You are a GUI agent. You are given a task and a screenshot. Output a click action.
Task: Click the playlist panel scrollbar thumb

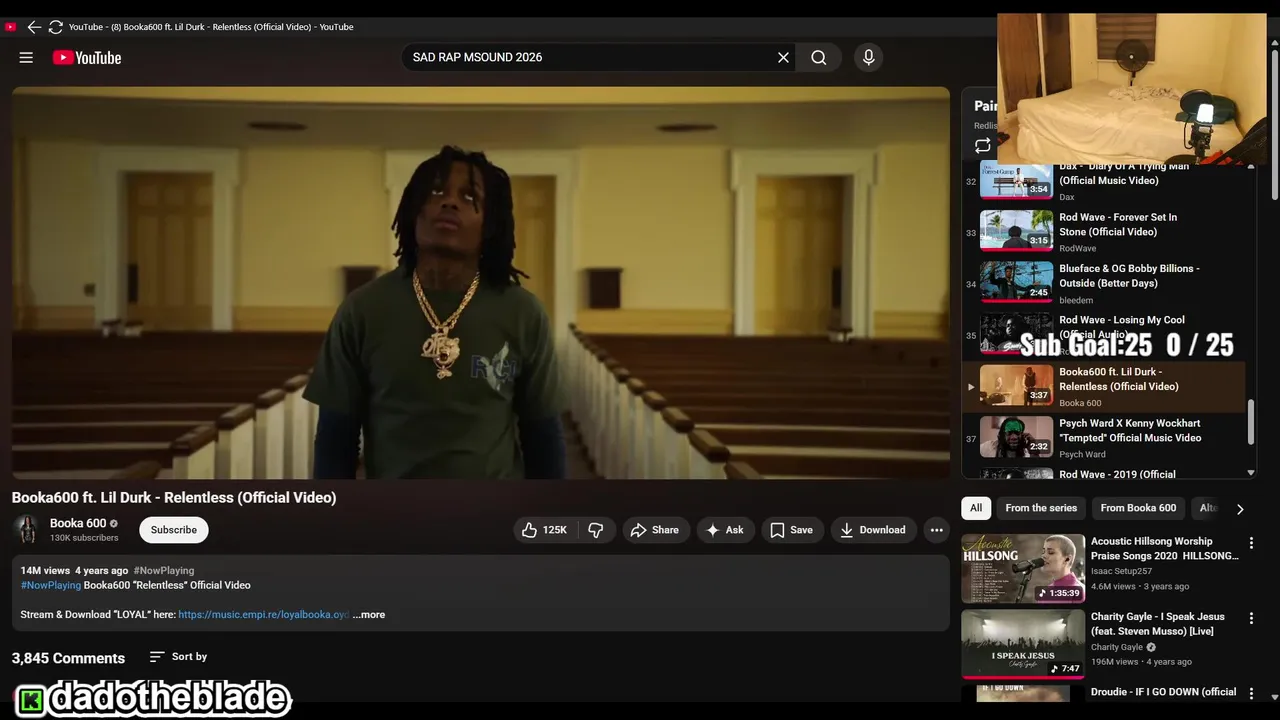pos(1251,422)
